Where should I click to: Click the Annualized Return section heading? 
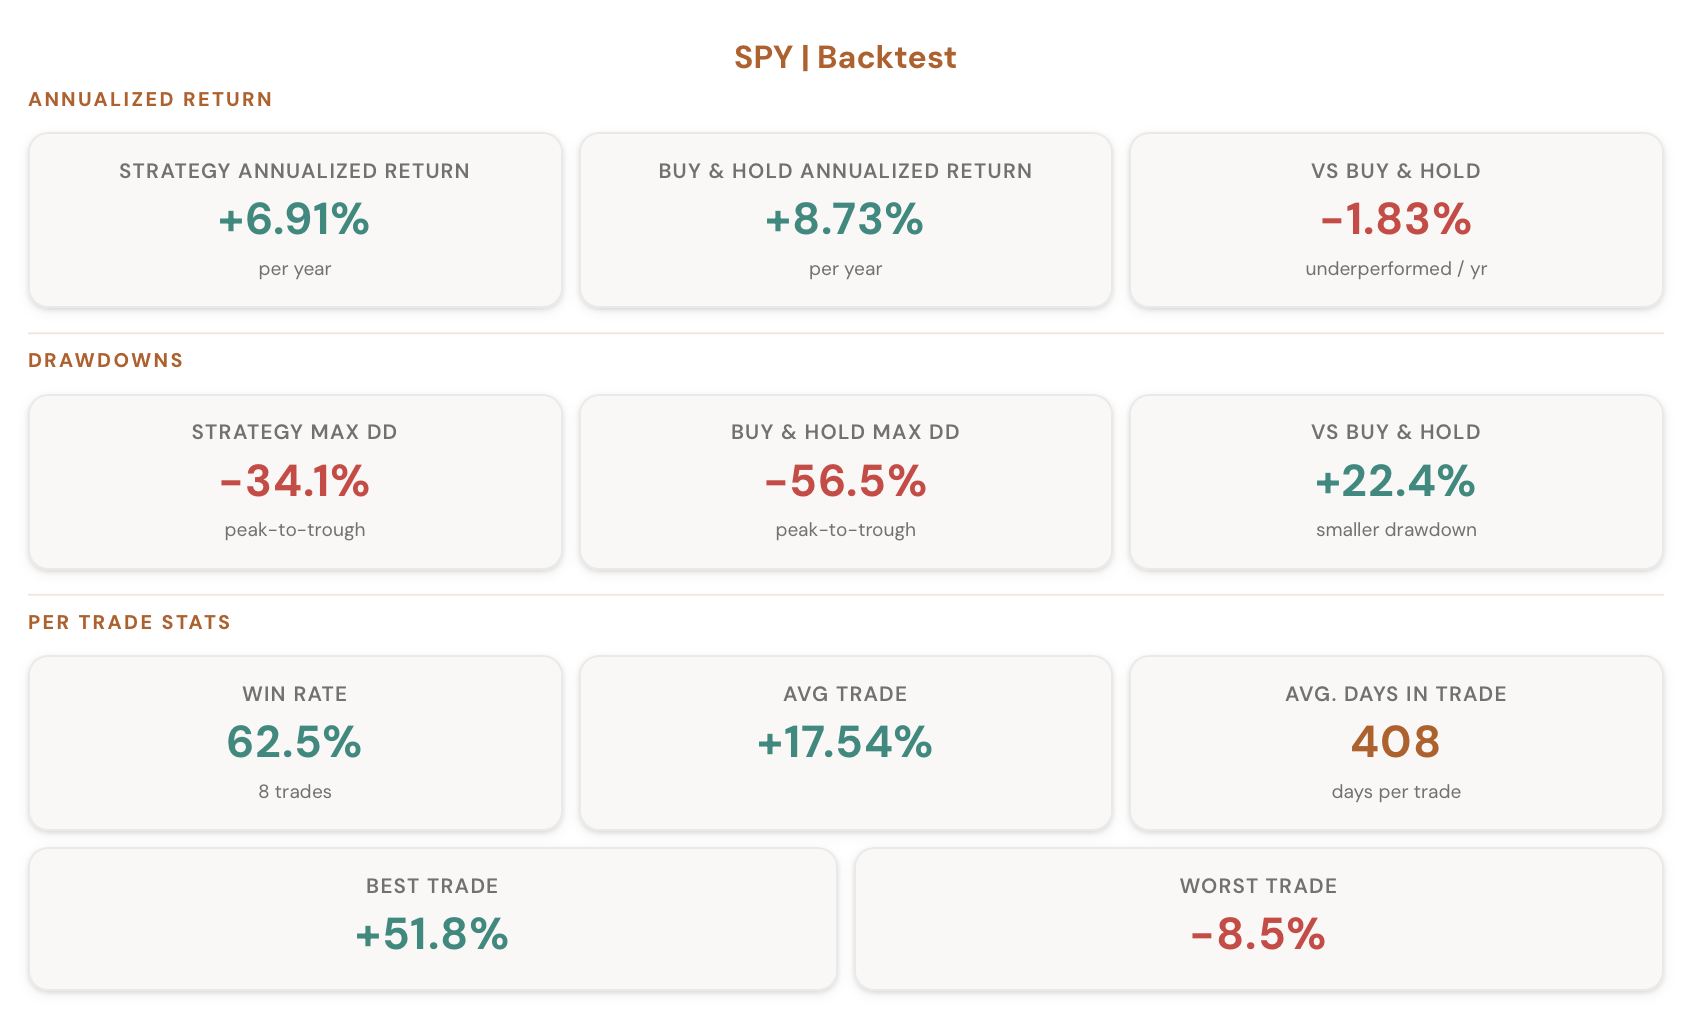[x=150, y=99]
